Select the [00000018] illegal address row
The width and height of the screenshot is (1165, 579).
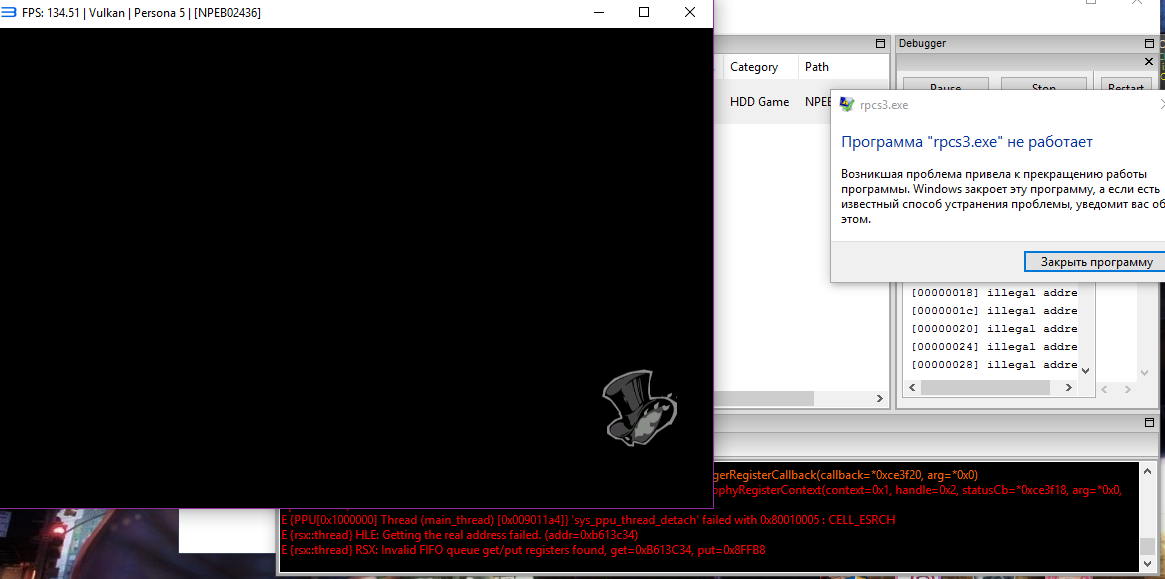pyautogui.click(x=993, y=293)
